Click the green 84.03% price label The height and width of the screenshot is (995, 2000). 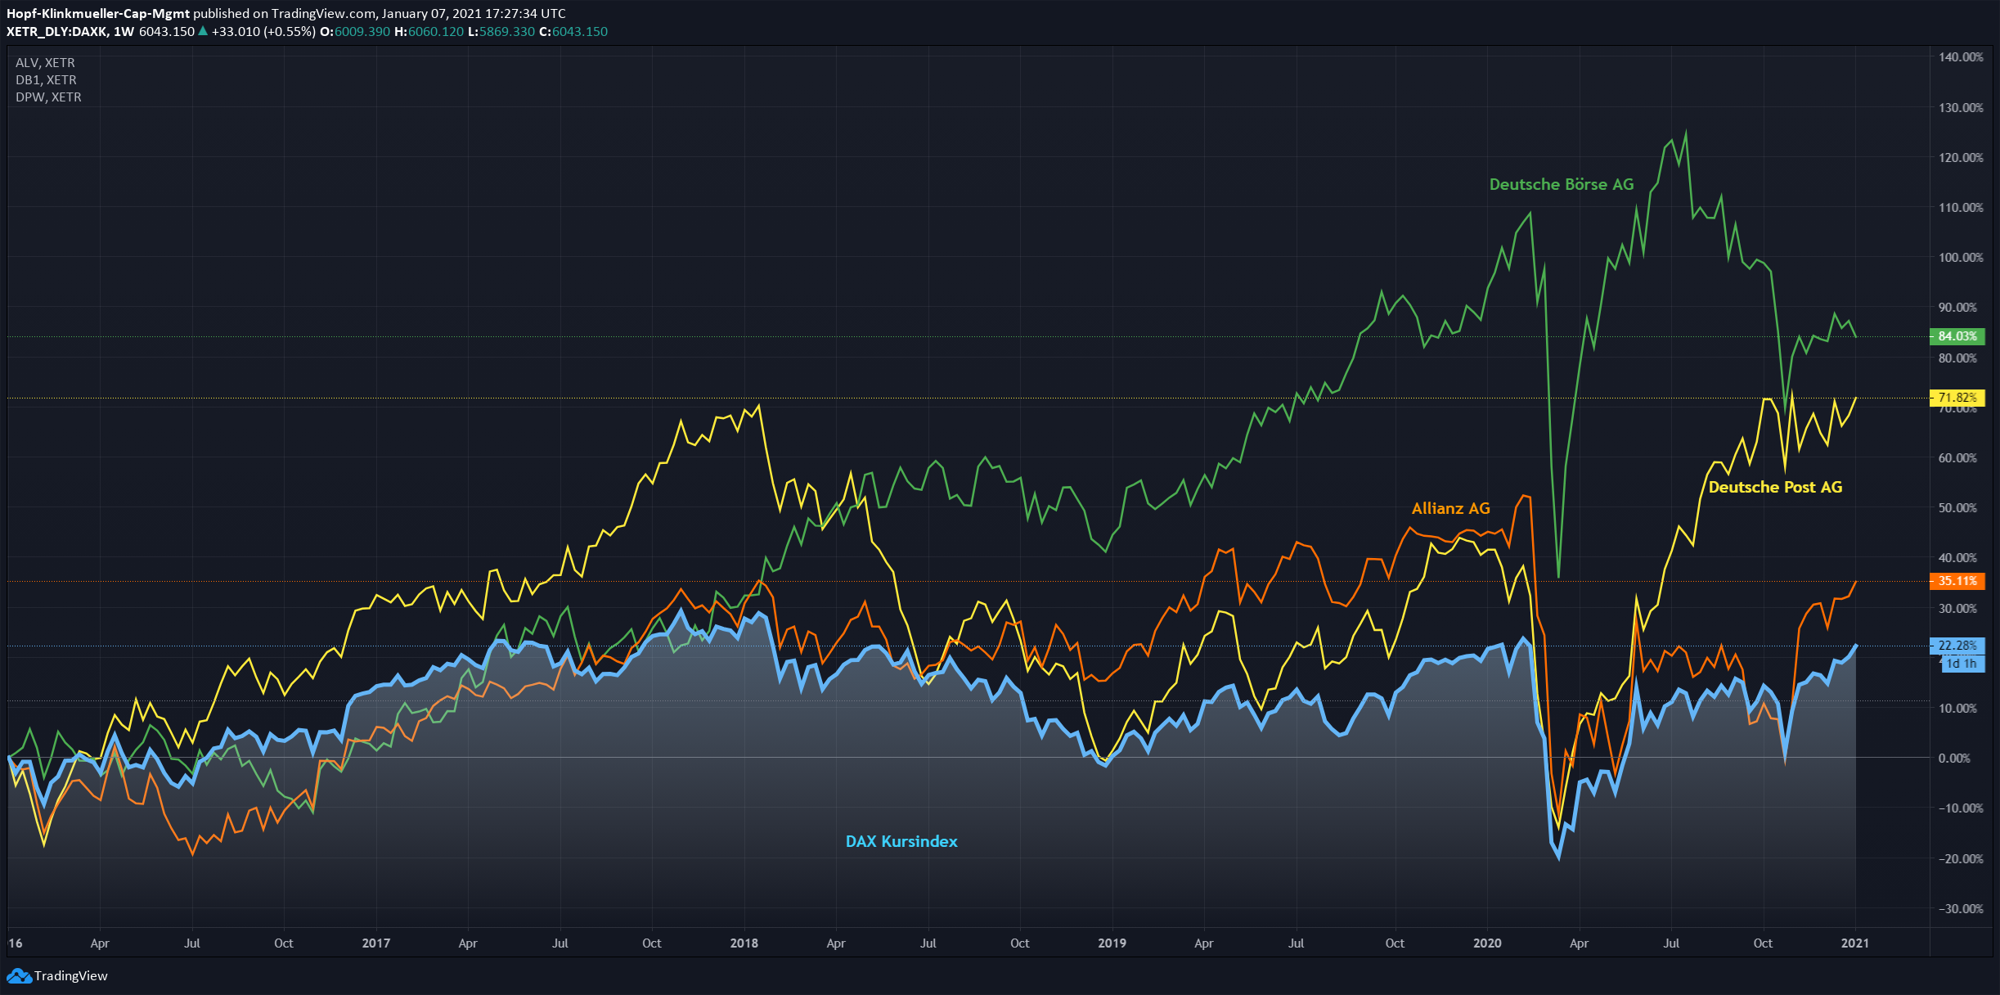coord(1957,336)
